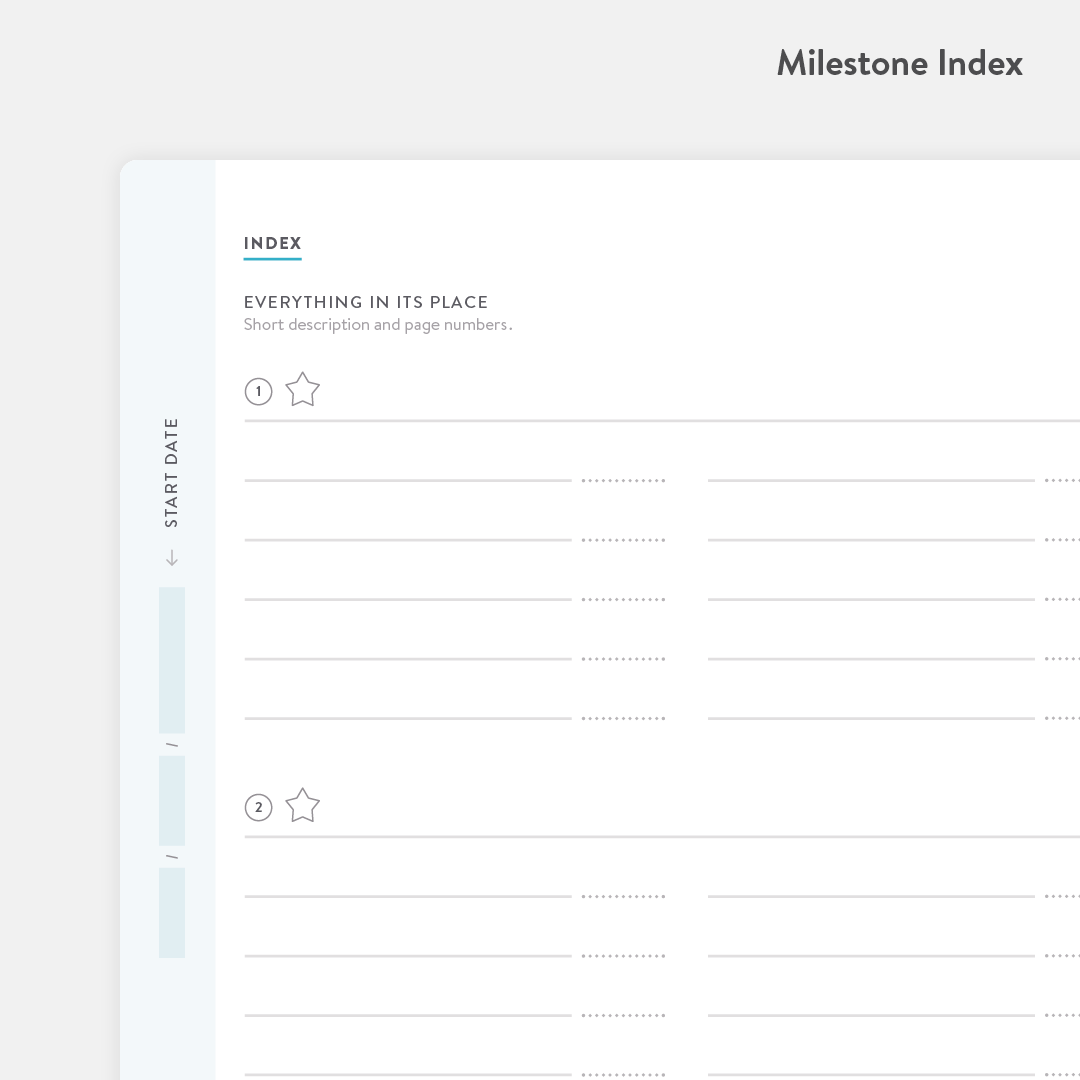This screenshot has width=1080, height=1080.
Task: Click first left entry line in milestone 1
Action: coord(408,480)
